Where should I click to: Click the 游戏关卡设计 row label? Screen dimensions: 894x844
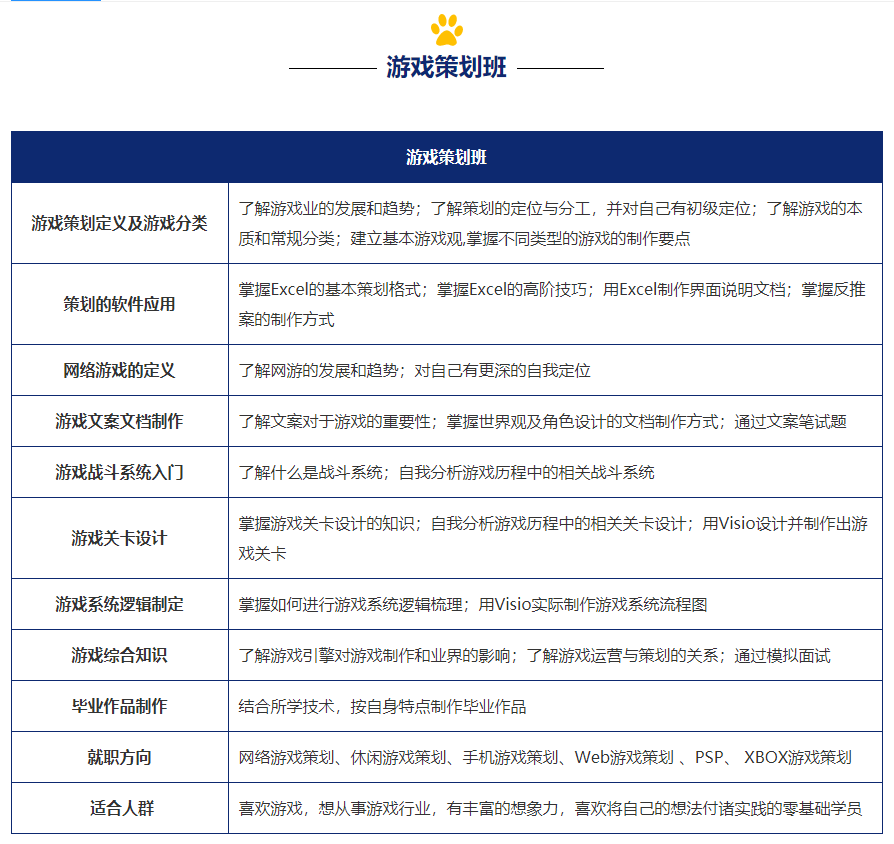click(x=119, y=537)
